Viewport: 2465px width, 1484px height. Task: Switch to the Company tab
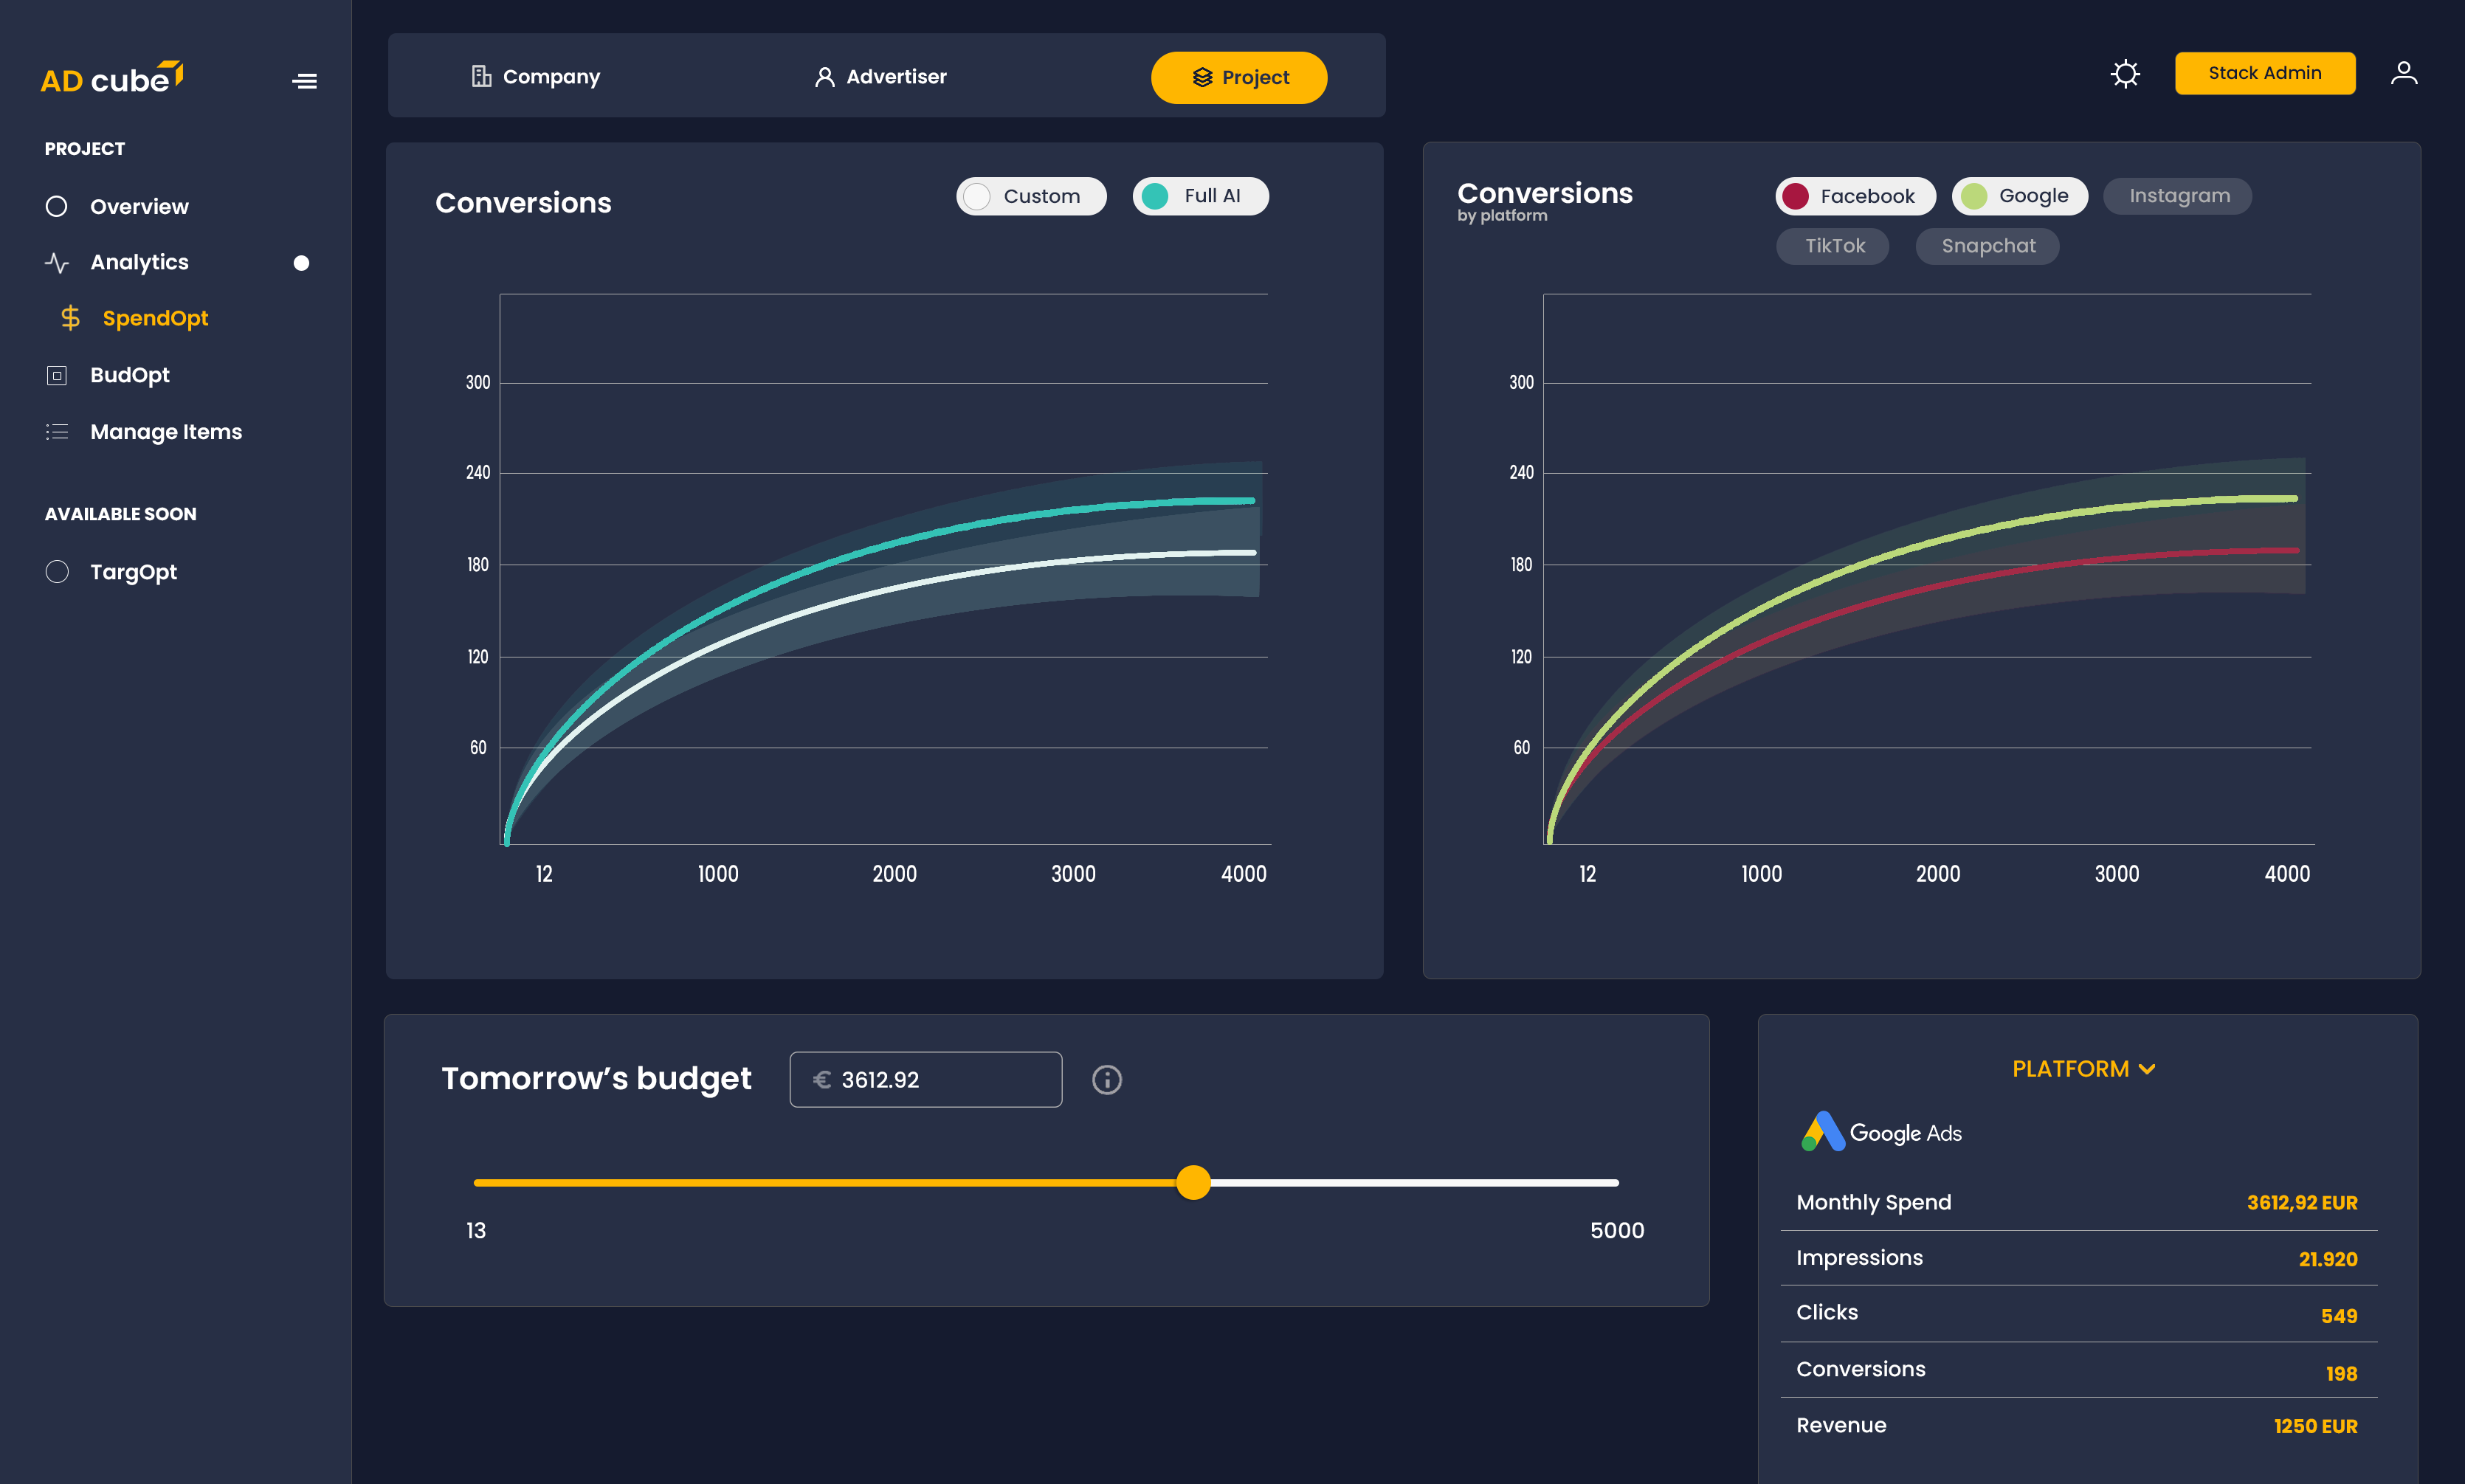coord(536,77)
